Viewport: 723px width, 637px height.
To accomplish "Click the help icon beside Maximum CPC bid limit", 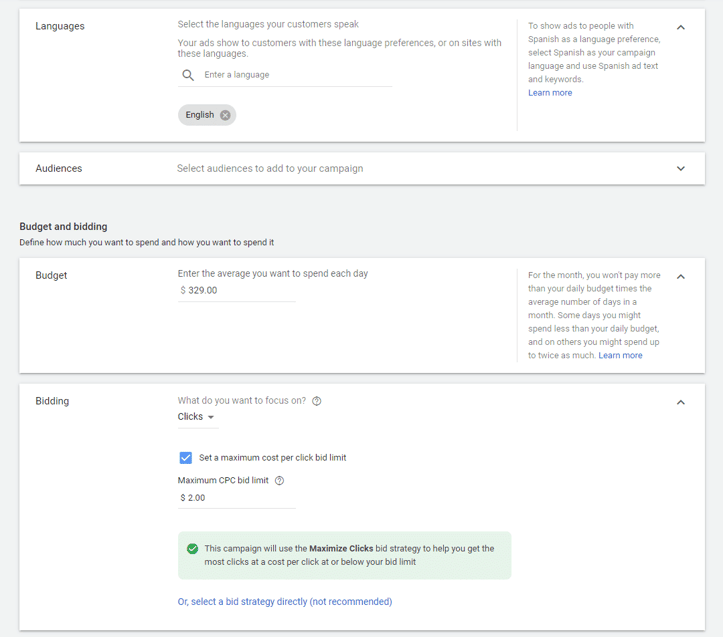I will point(280,481).
